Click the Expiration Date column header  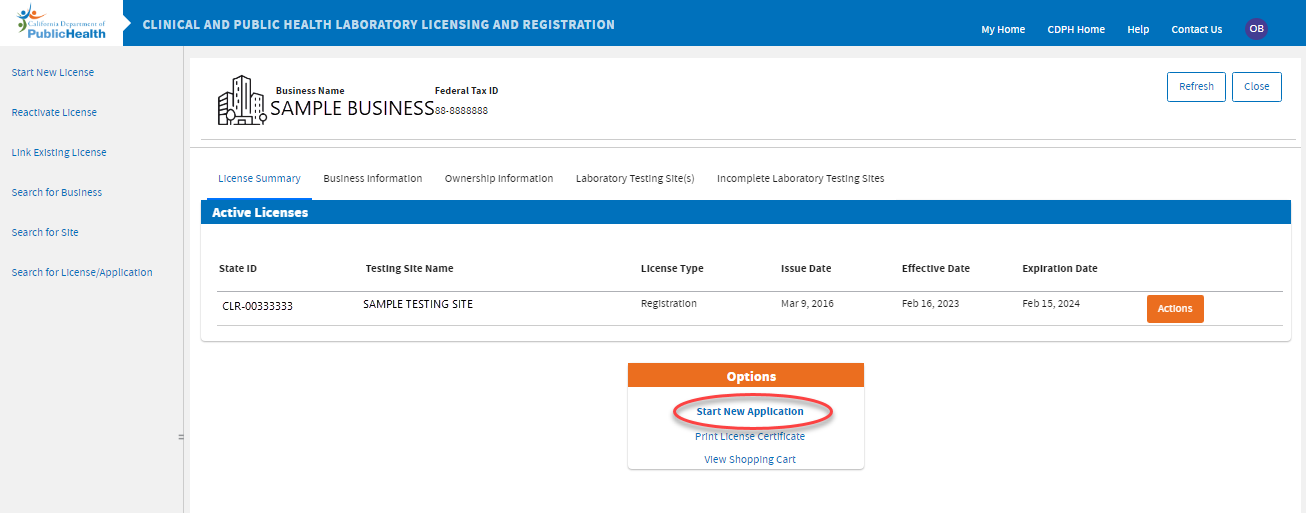pyautogui.click(x=1060, y=268)
